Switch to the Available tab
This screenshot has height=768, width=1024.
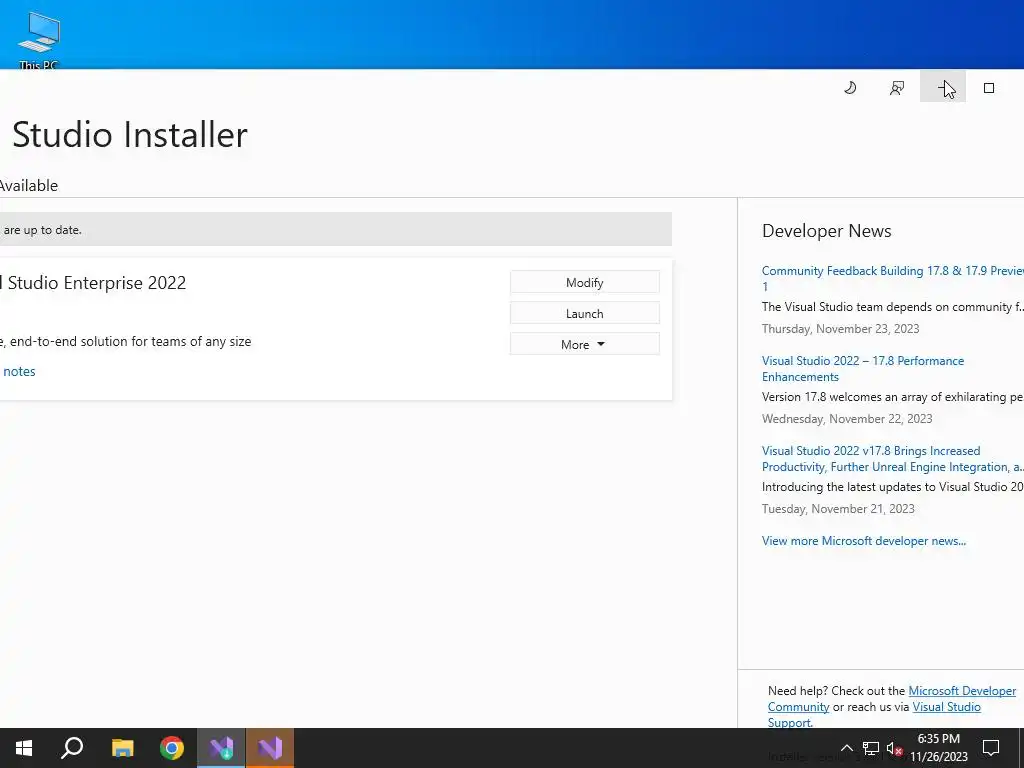click(29, 185)
